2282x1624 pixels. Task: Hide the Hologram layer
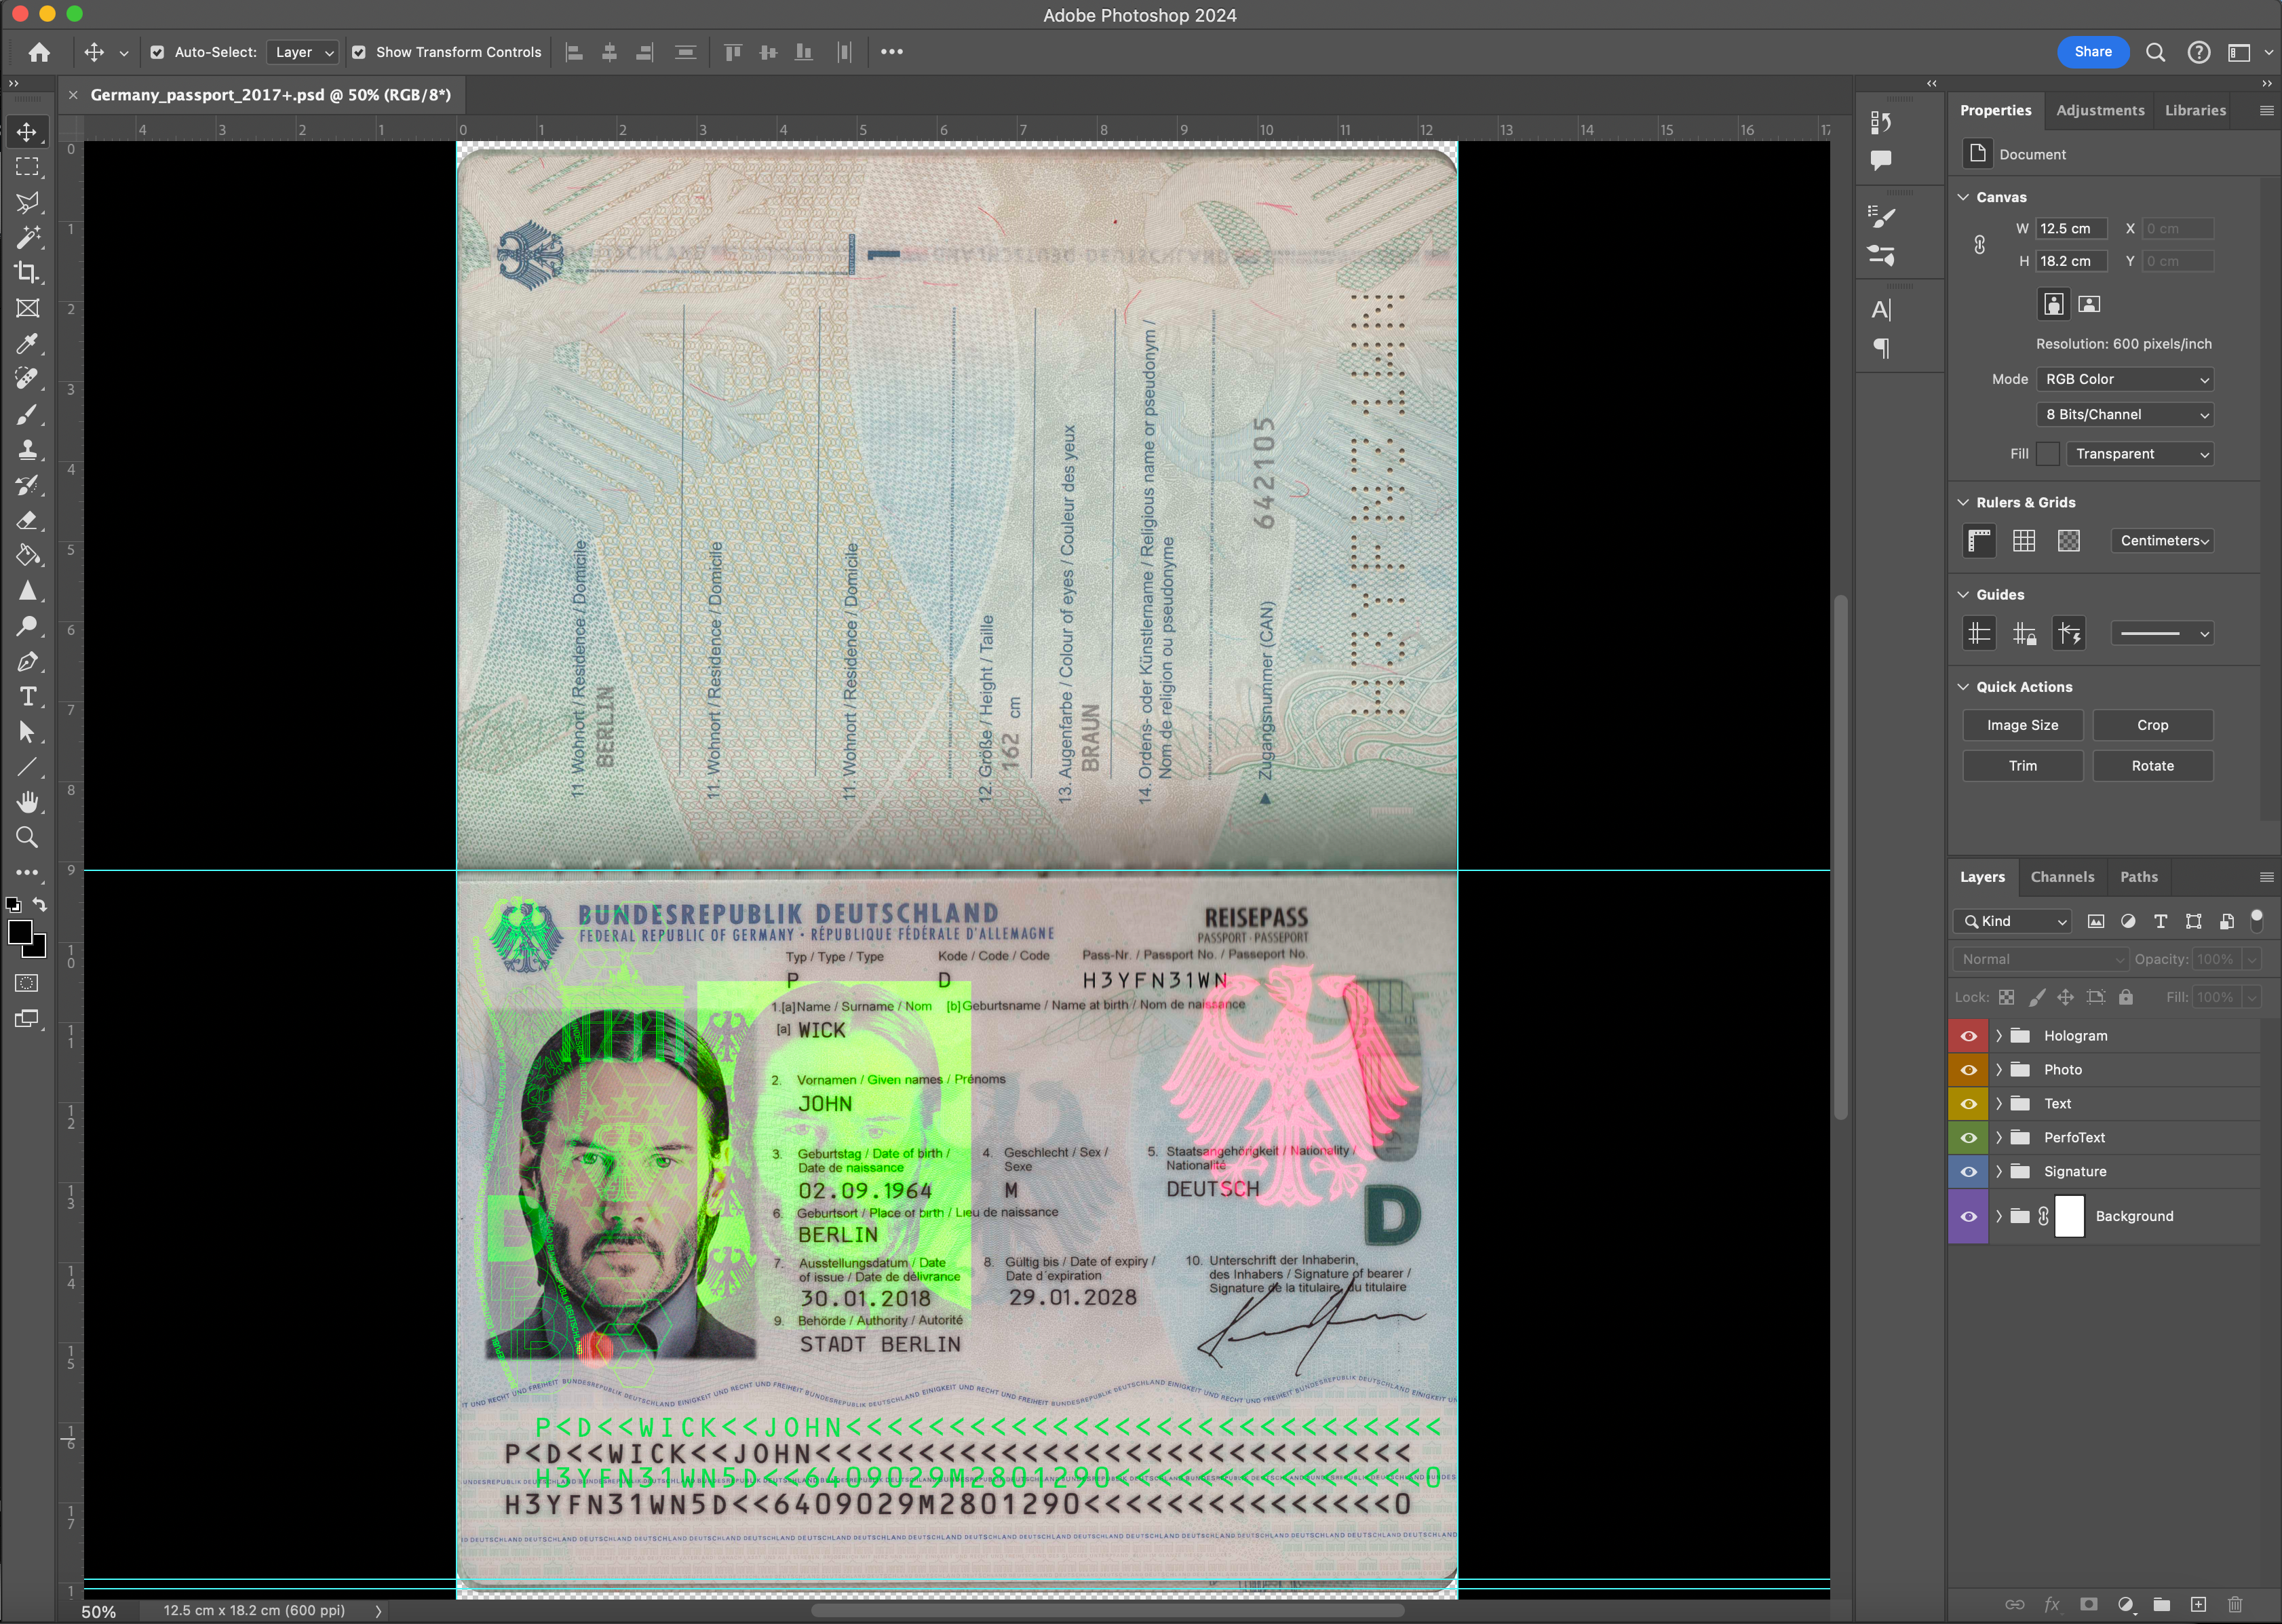(1968, 1035)
